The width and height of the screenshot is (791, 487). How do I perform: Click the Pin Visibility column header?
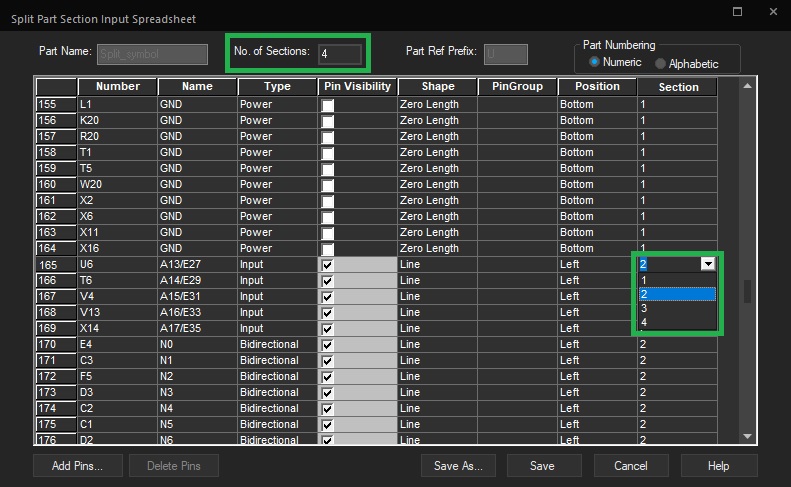point(357,87)
